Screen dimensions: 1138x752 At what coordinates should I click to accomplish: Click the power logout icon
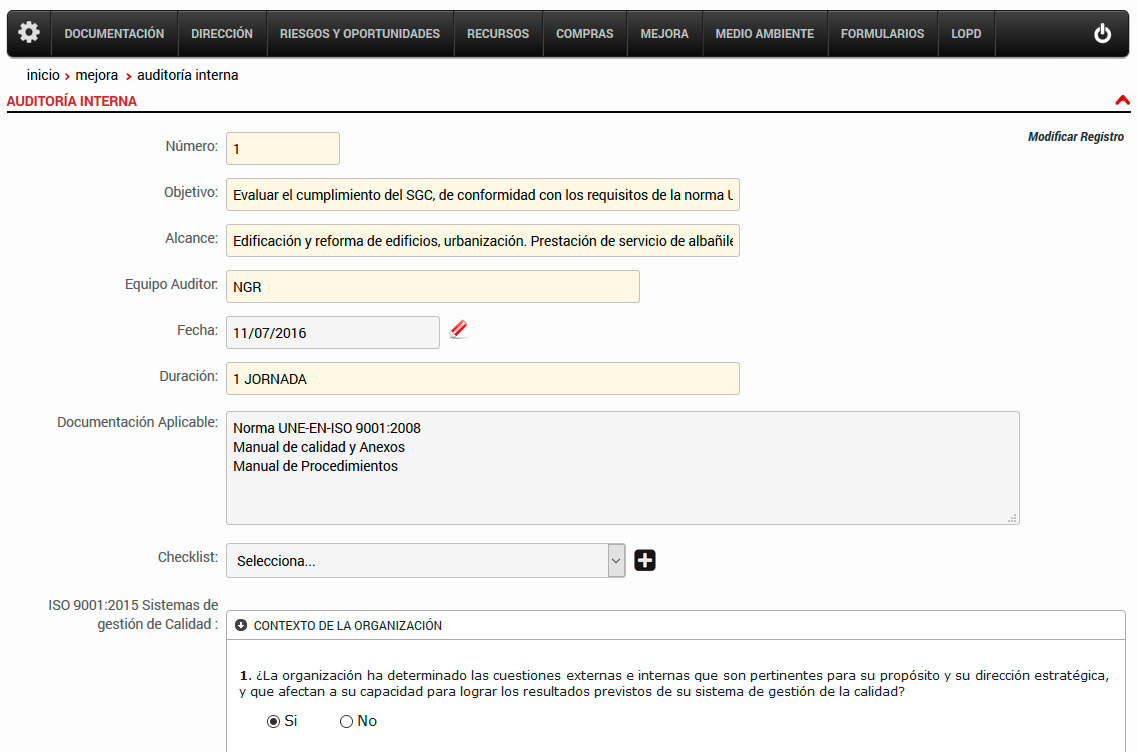1102,33
